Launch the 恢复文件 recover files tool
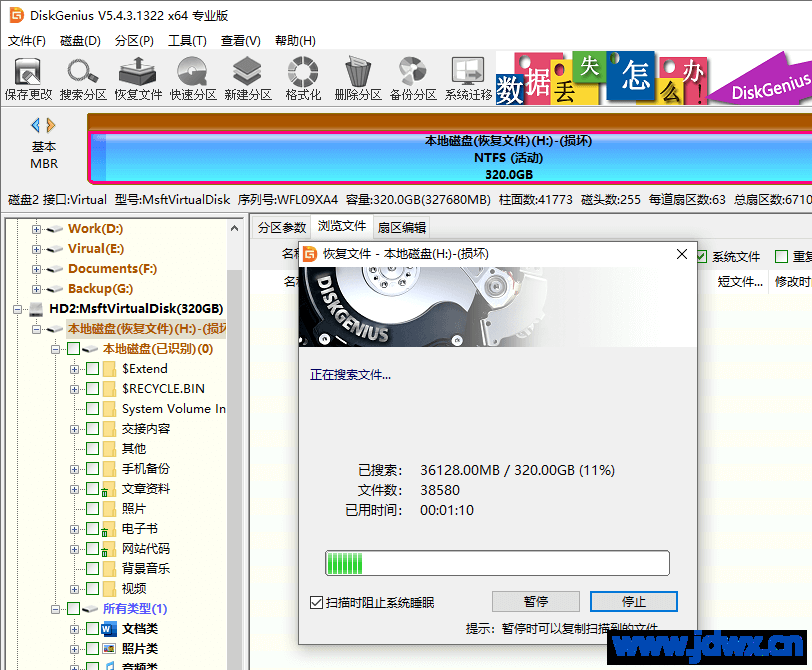Image resolution: width=812 pixels, height=670 pixels. click(x=138, y=79)
